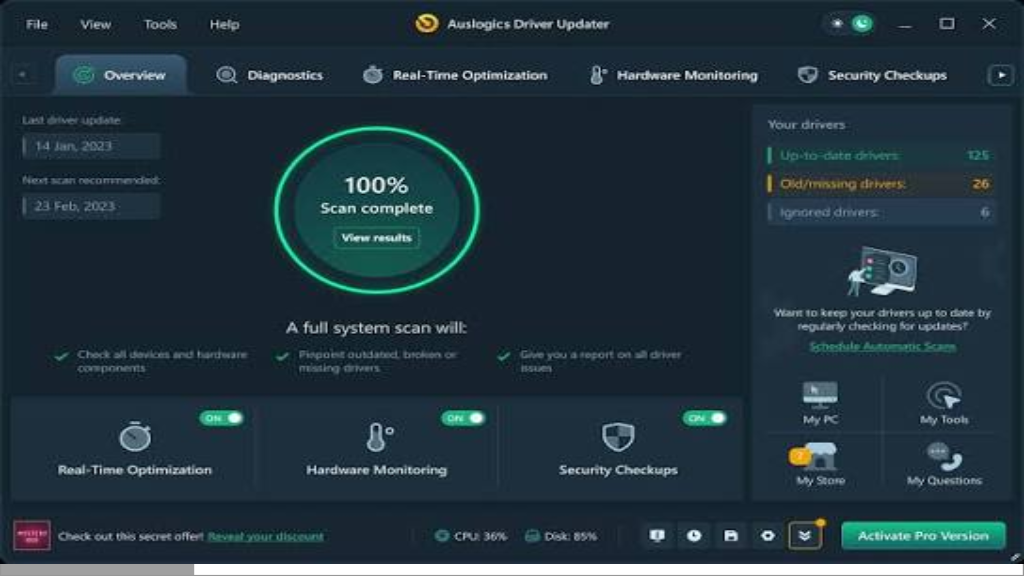The width and height of the screenshot is (1024, 576).
Task: Click Reveal your discount link
Action: [x=265, y=536]
